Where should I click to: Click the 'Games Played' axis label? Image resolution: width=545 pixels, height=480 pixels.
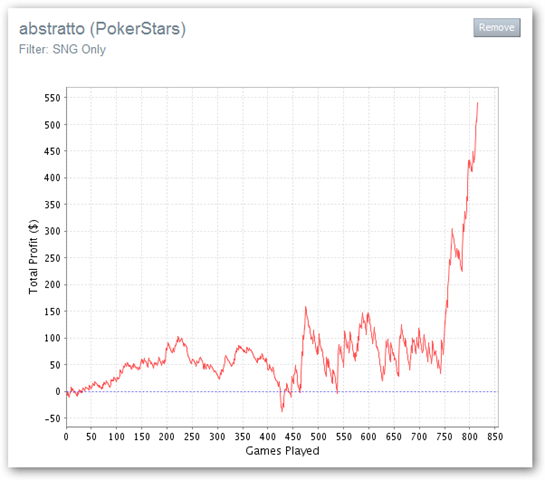click(282, 451)
